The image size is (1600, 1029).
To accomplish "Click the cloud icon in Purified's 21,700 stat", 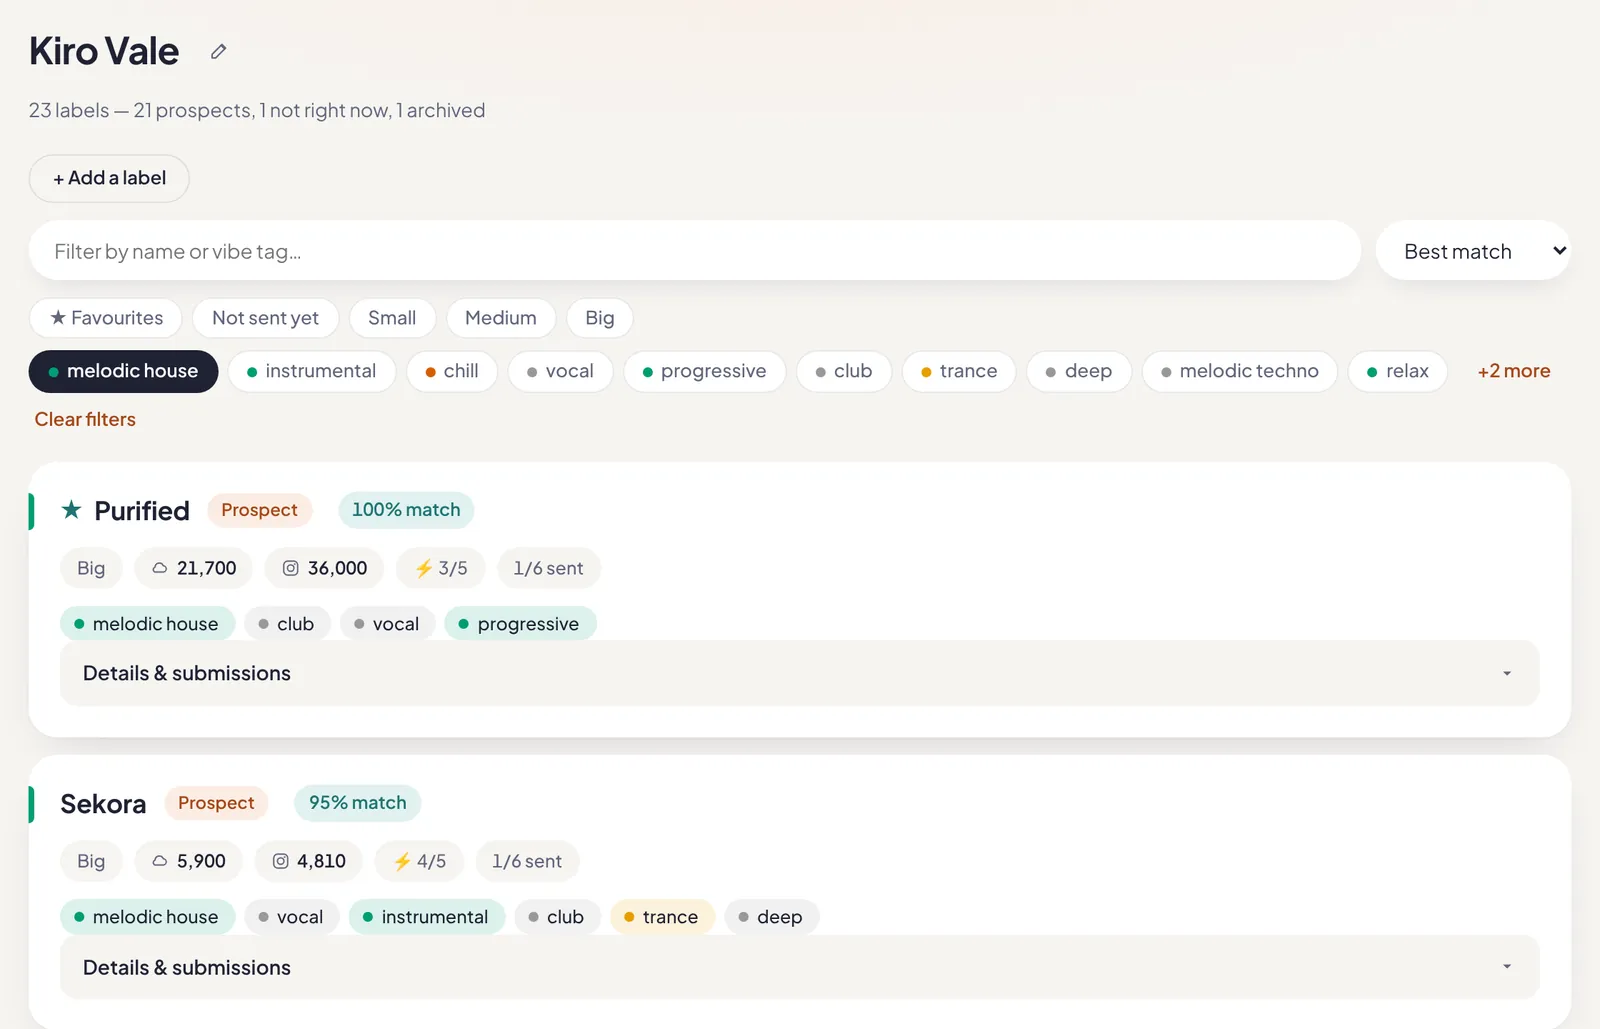I will 160,568.
